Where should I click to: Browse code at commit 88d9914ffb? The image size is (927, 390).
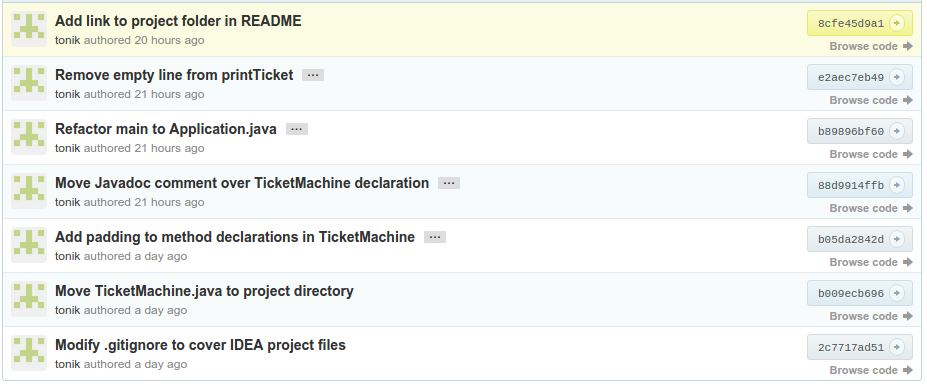click(871, 208)
